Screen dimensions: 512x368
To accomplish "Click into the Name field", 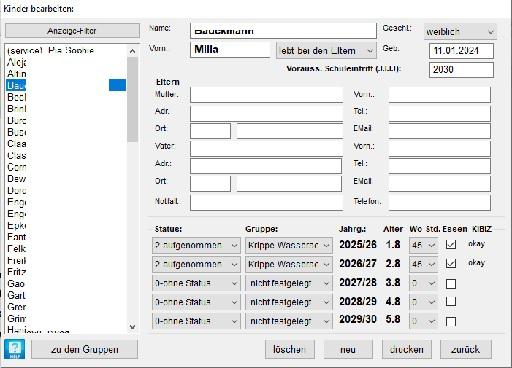I will click(283, 31).
